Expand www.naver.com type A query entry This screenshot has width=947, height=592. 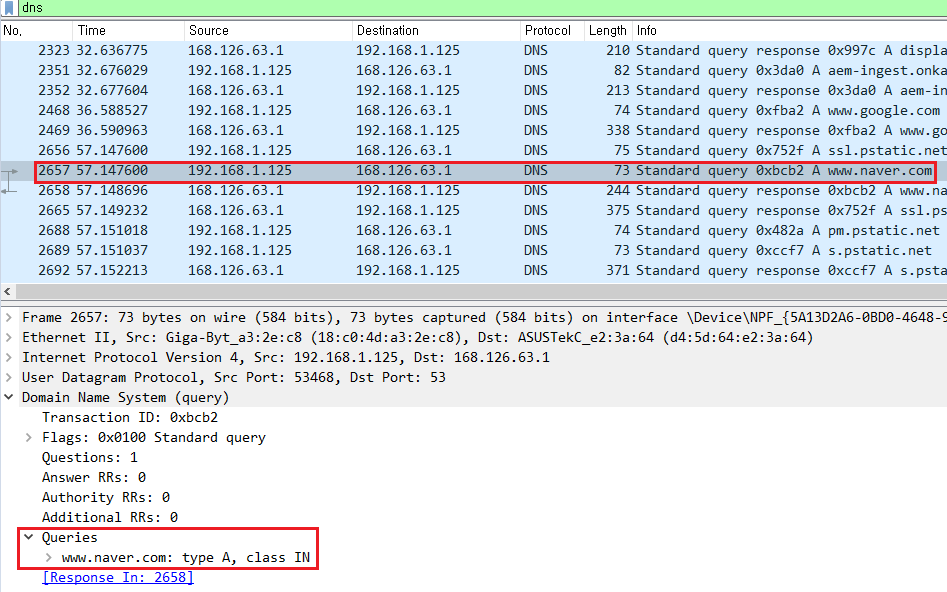tap(48, 558)
